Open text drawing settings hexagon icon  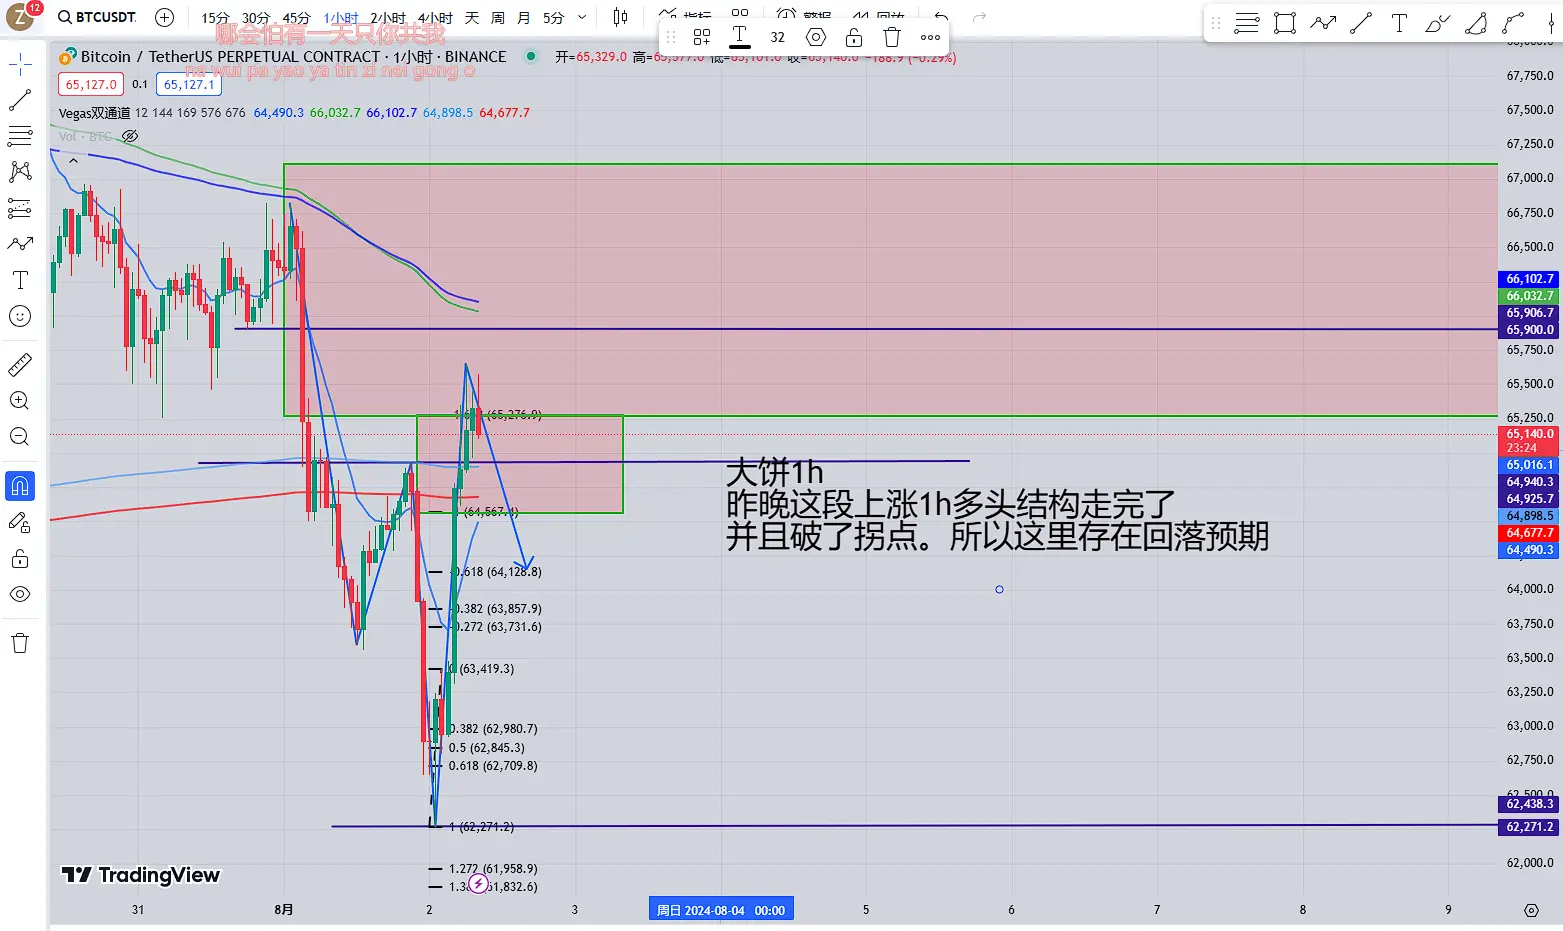(816, 37)
